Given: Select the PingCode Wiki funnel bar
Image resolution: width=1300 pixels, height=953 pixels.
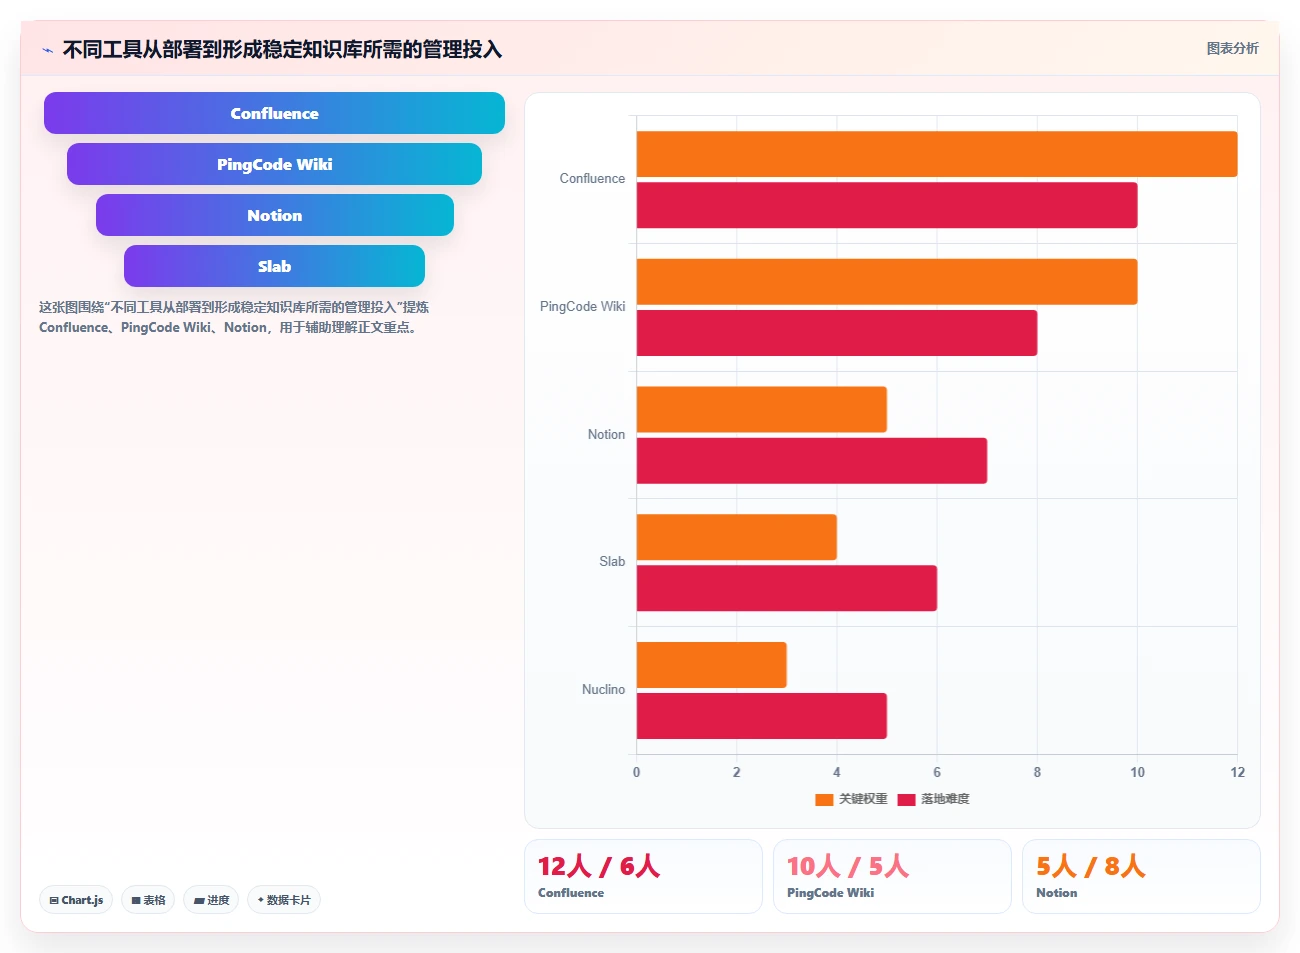Looking at the screenshot, I should (x=274, y=164).
